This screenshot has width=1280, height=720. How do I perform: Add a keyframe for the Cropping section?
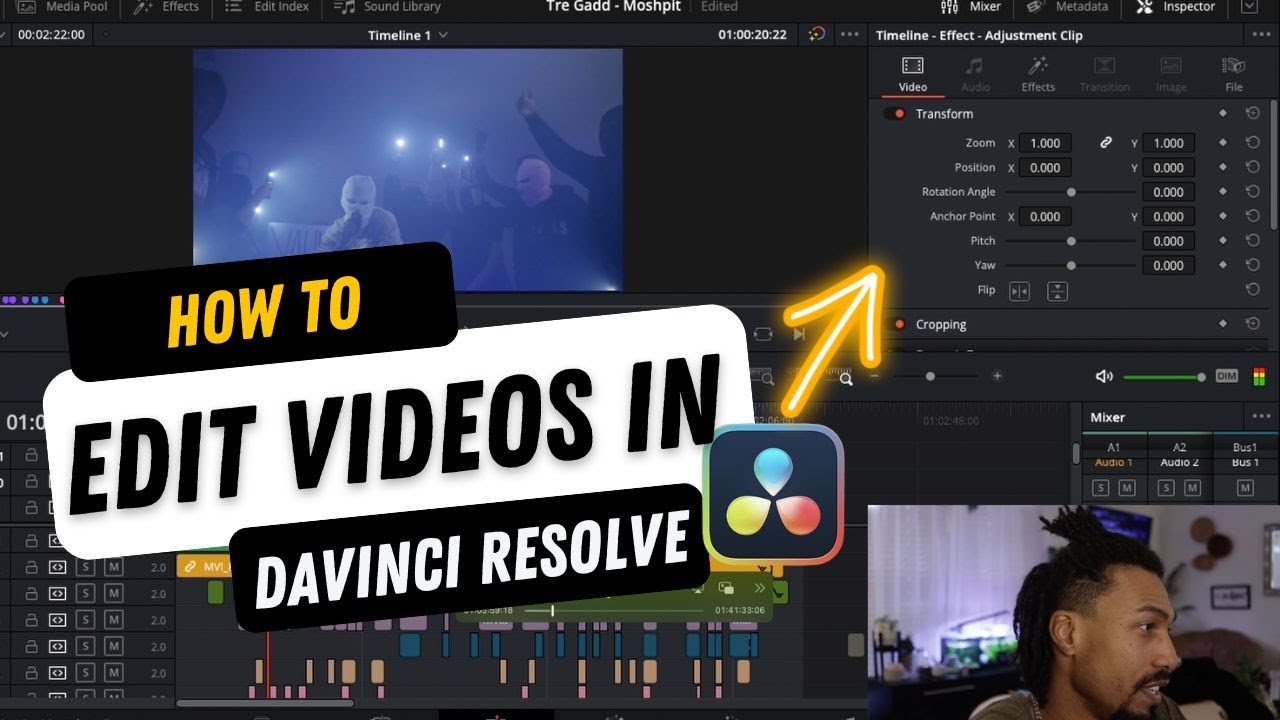coord(1223,324)
